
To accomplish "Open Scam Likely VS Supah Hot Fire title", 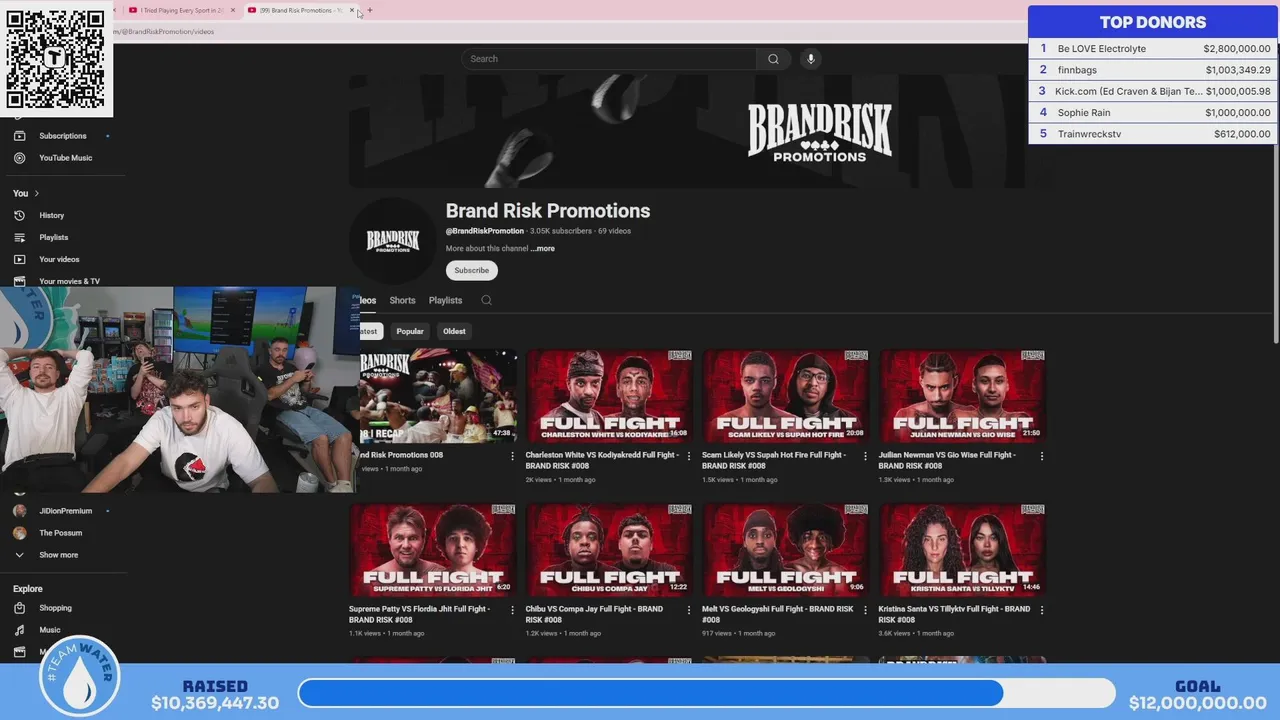I will click(x=774, y=460).
